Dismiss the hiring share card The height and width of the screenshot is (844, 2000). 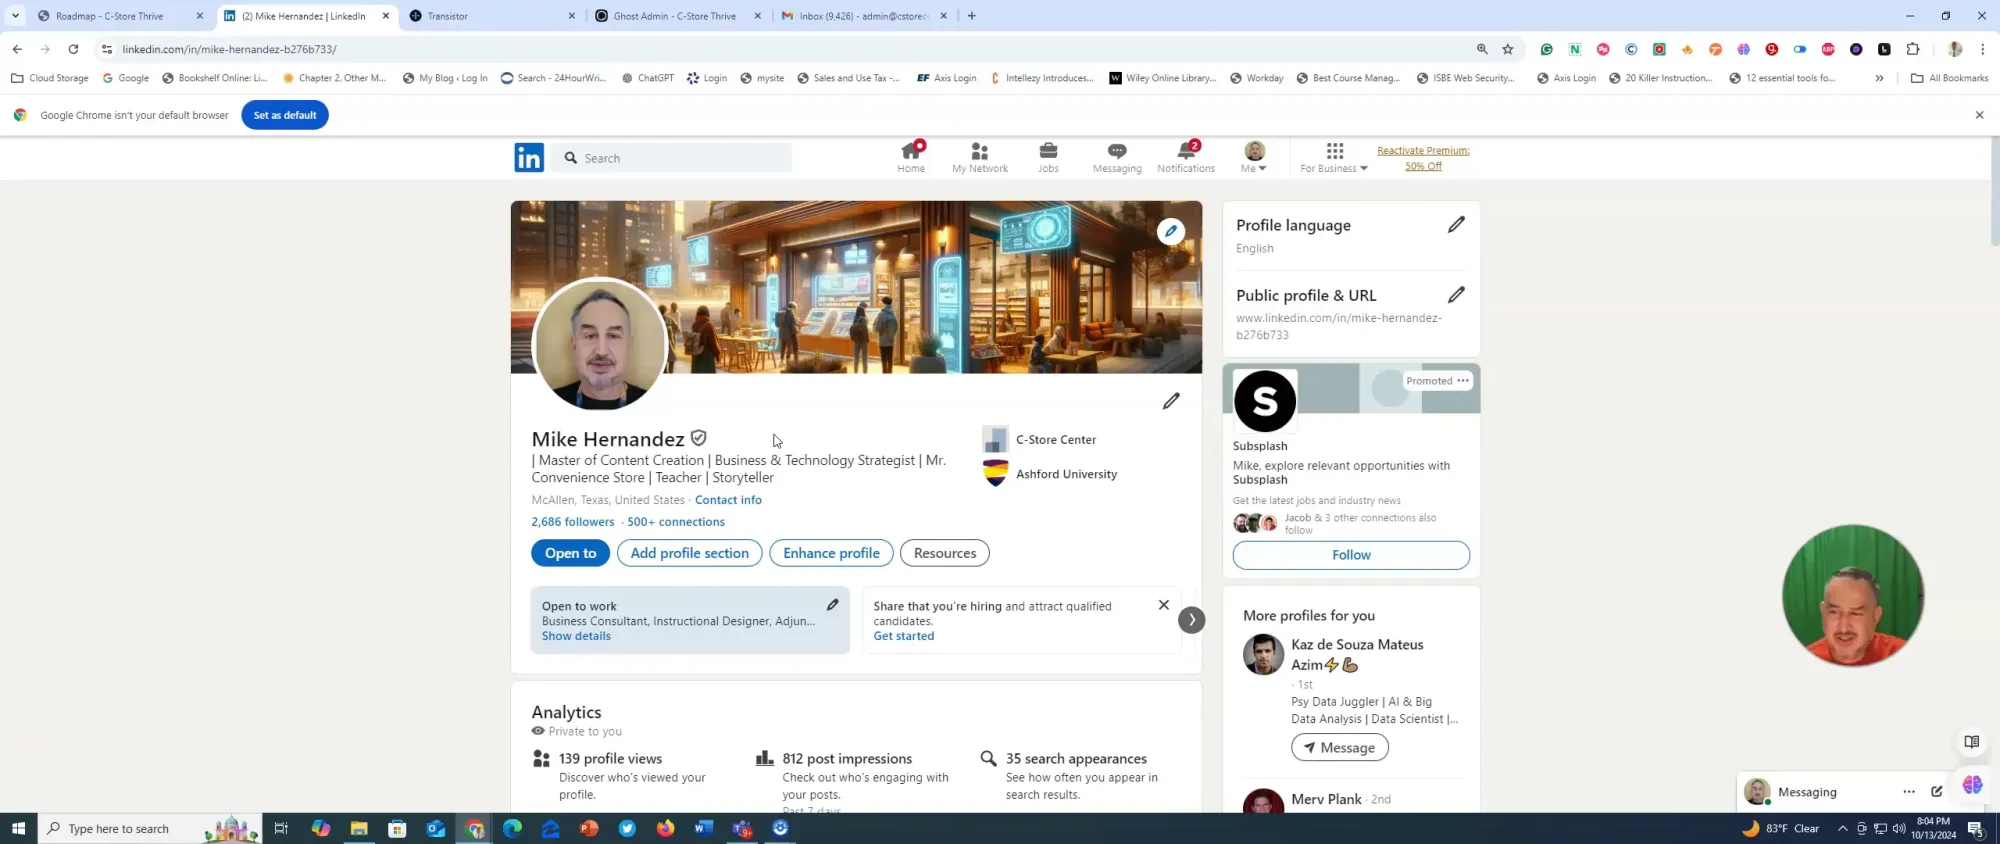(x=1163, y=605)
